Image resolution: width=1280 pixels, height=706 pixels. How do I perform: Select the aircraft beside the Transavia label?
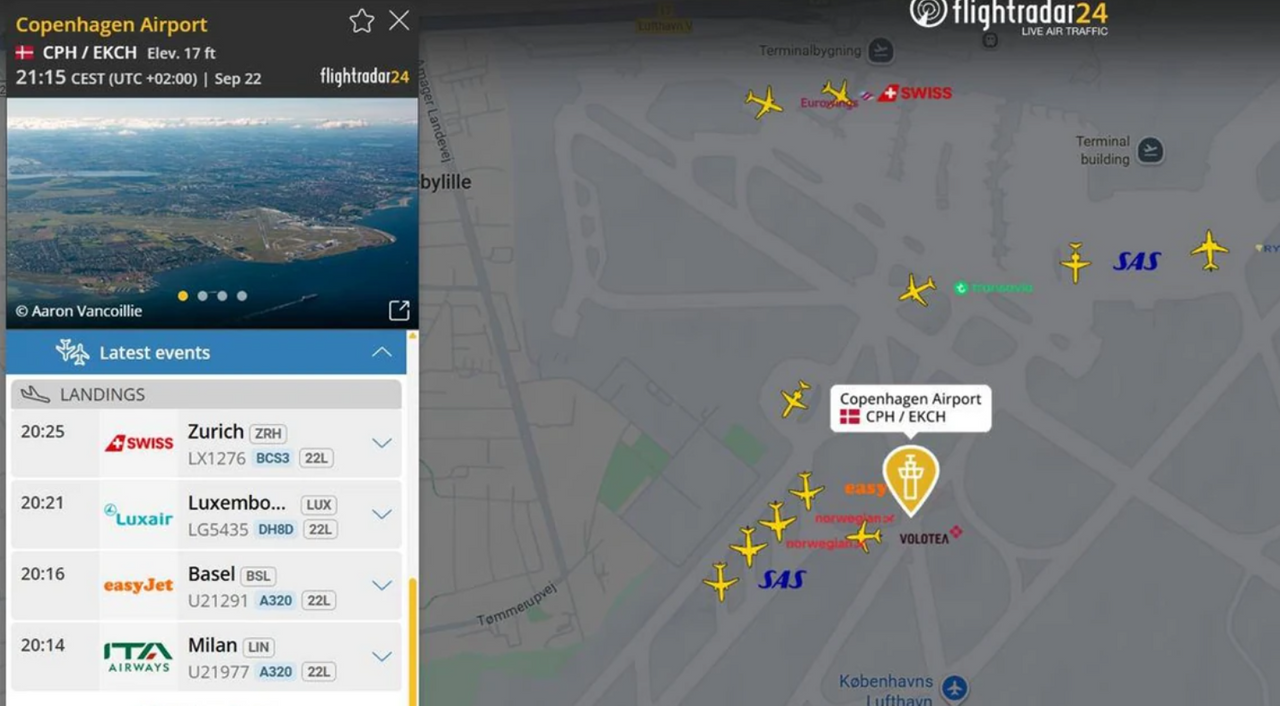coord(916,290)
